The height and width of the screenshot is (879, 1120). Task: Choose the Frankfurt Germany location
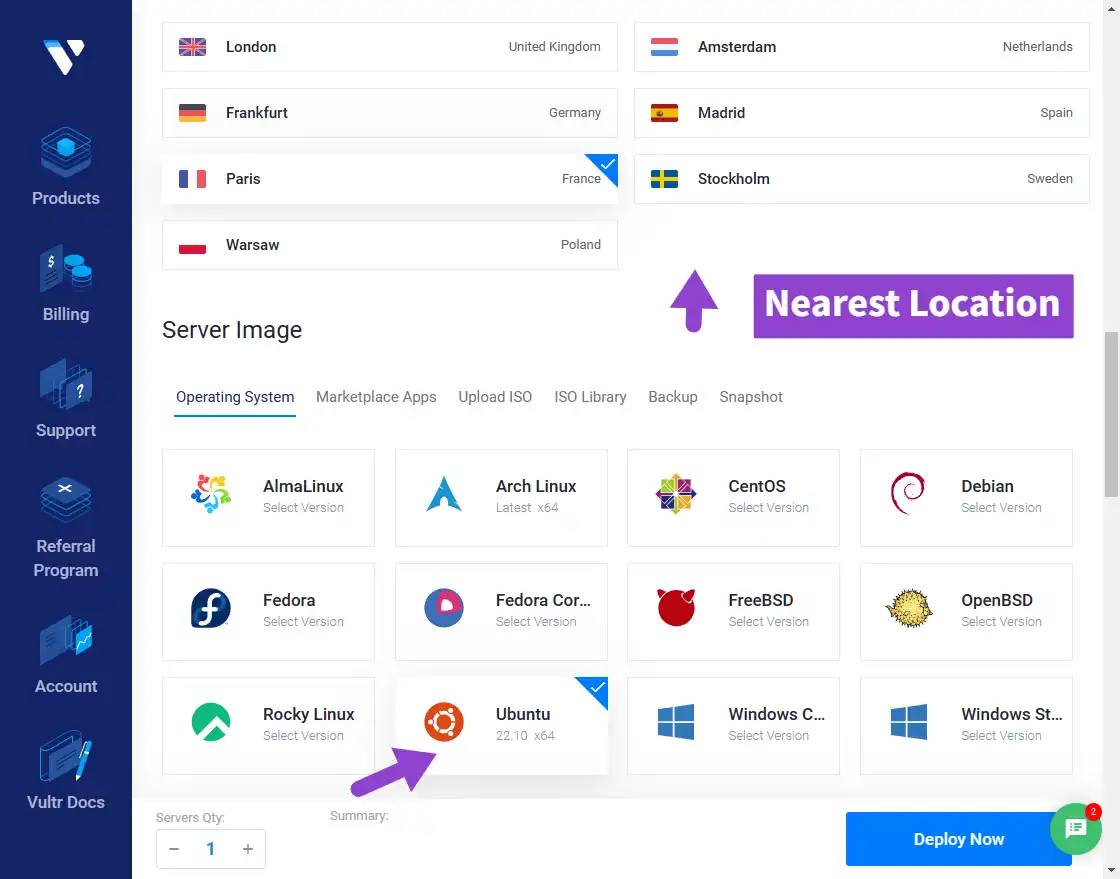click(390, 113)
